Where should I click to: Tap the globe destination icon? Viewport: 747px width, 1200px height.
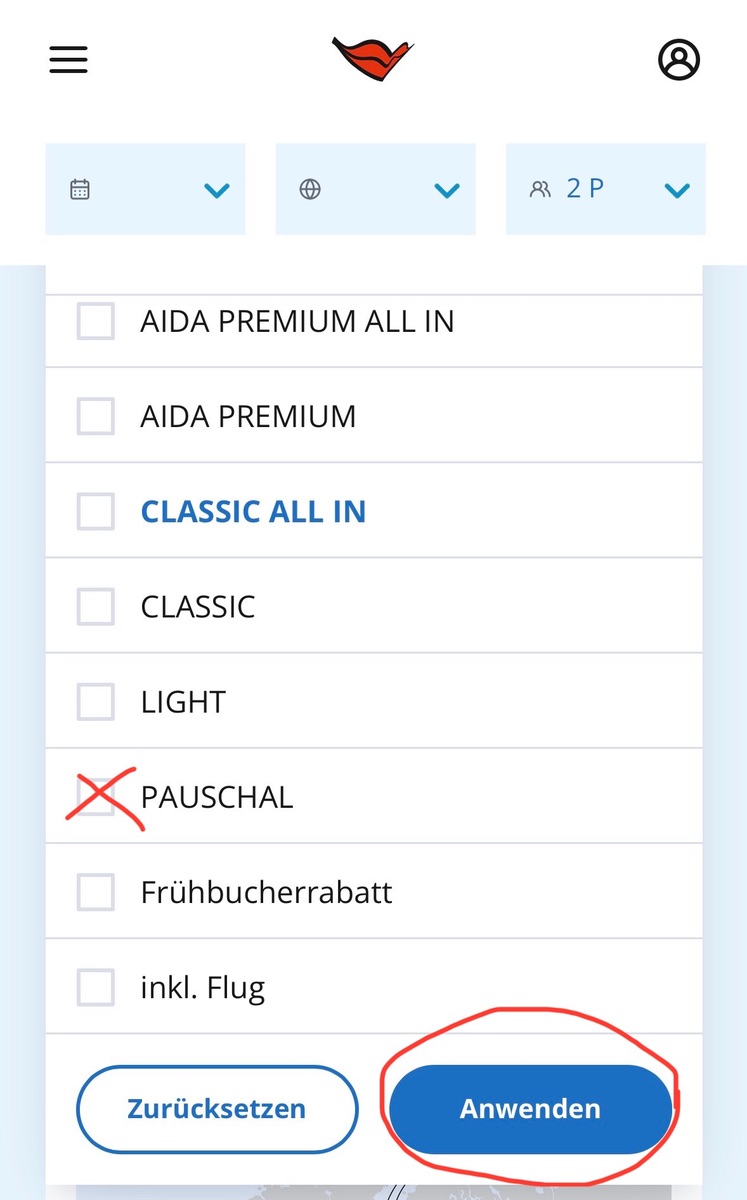(310, 189)
